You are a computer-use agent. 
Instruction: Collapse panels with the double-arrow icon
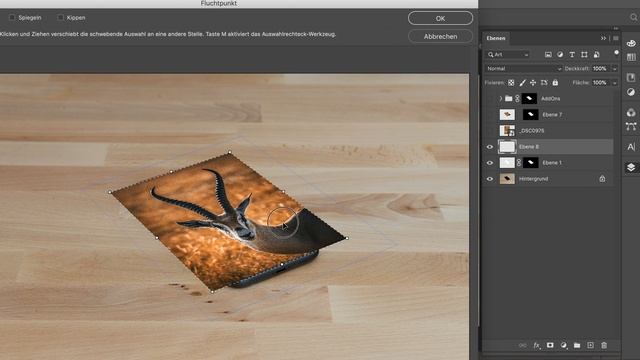[x=603, y=38]
